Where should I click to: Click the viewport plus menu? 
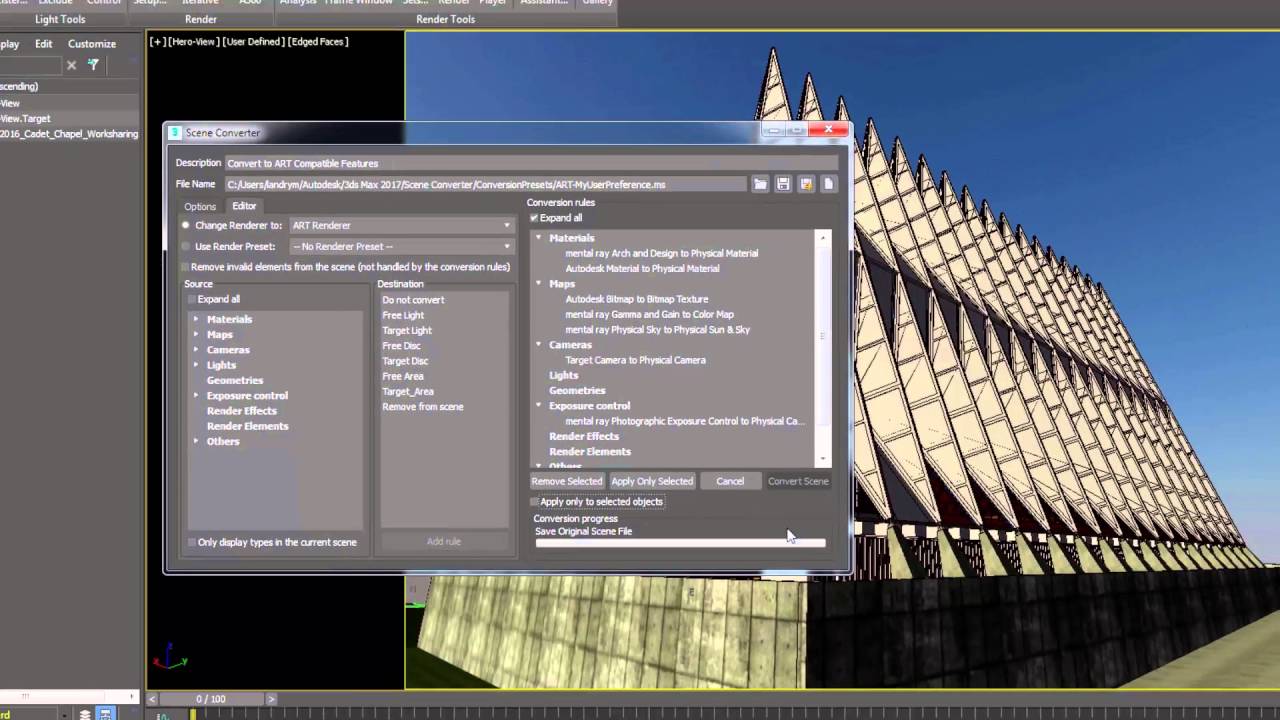point(157,42)
